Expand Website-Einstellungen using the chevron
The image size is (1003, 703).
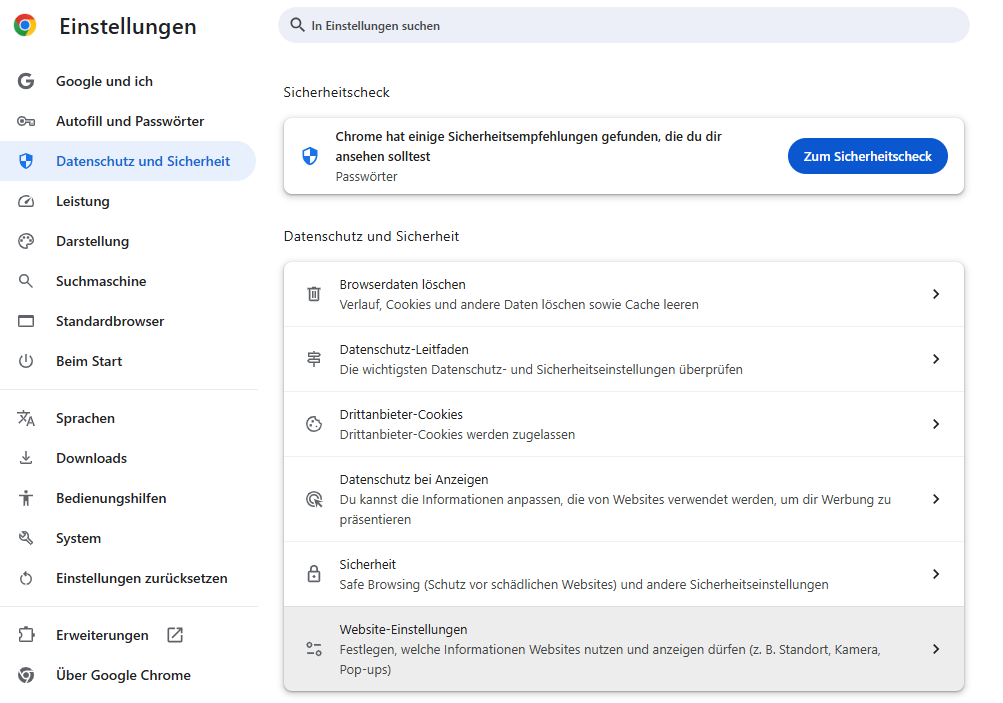(936, 649)
